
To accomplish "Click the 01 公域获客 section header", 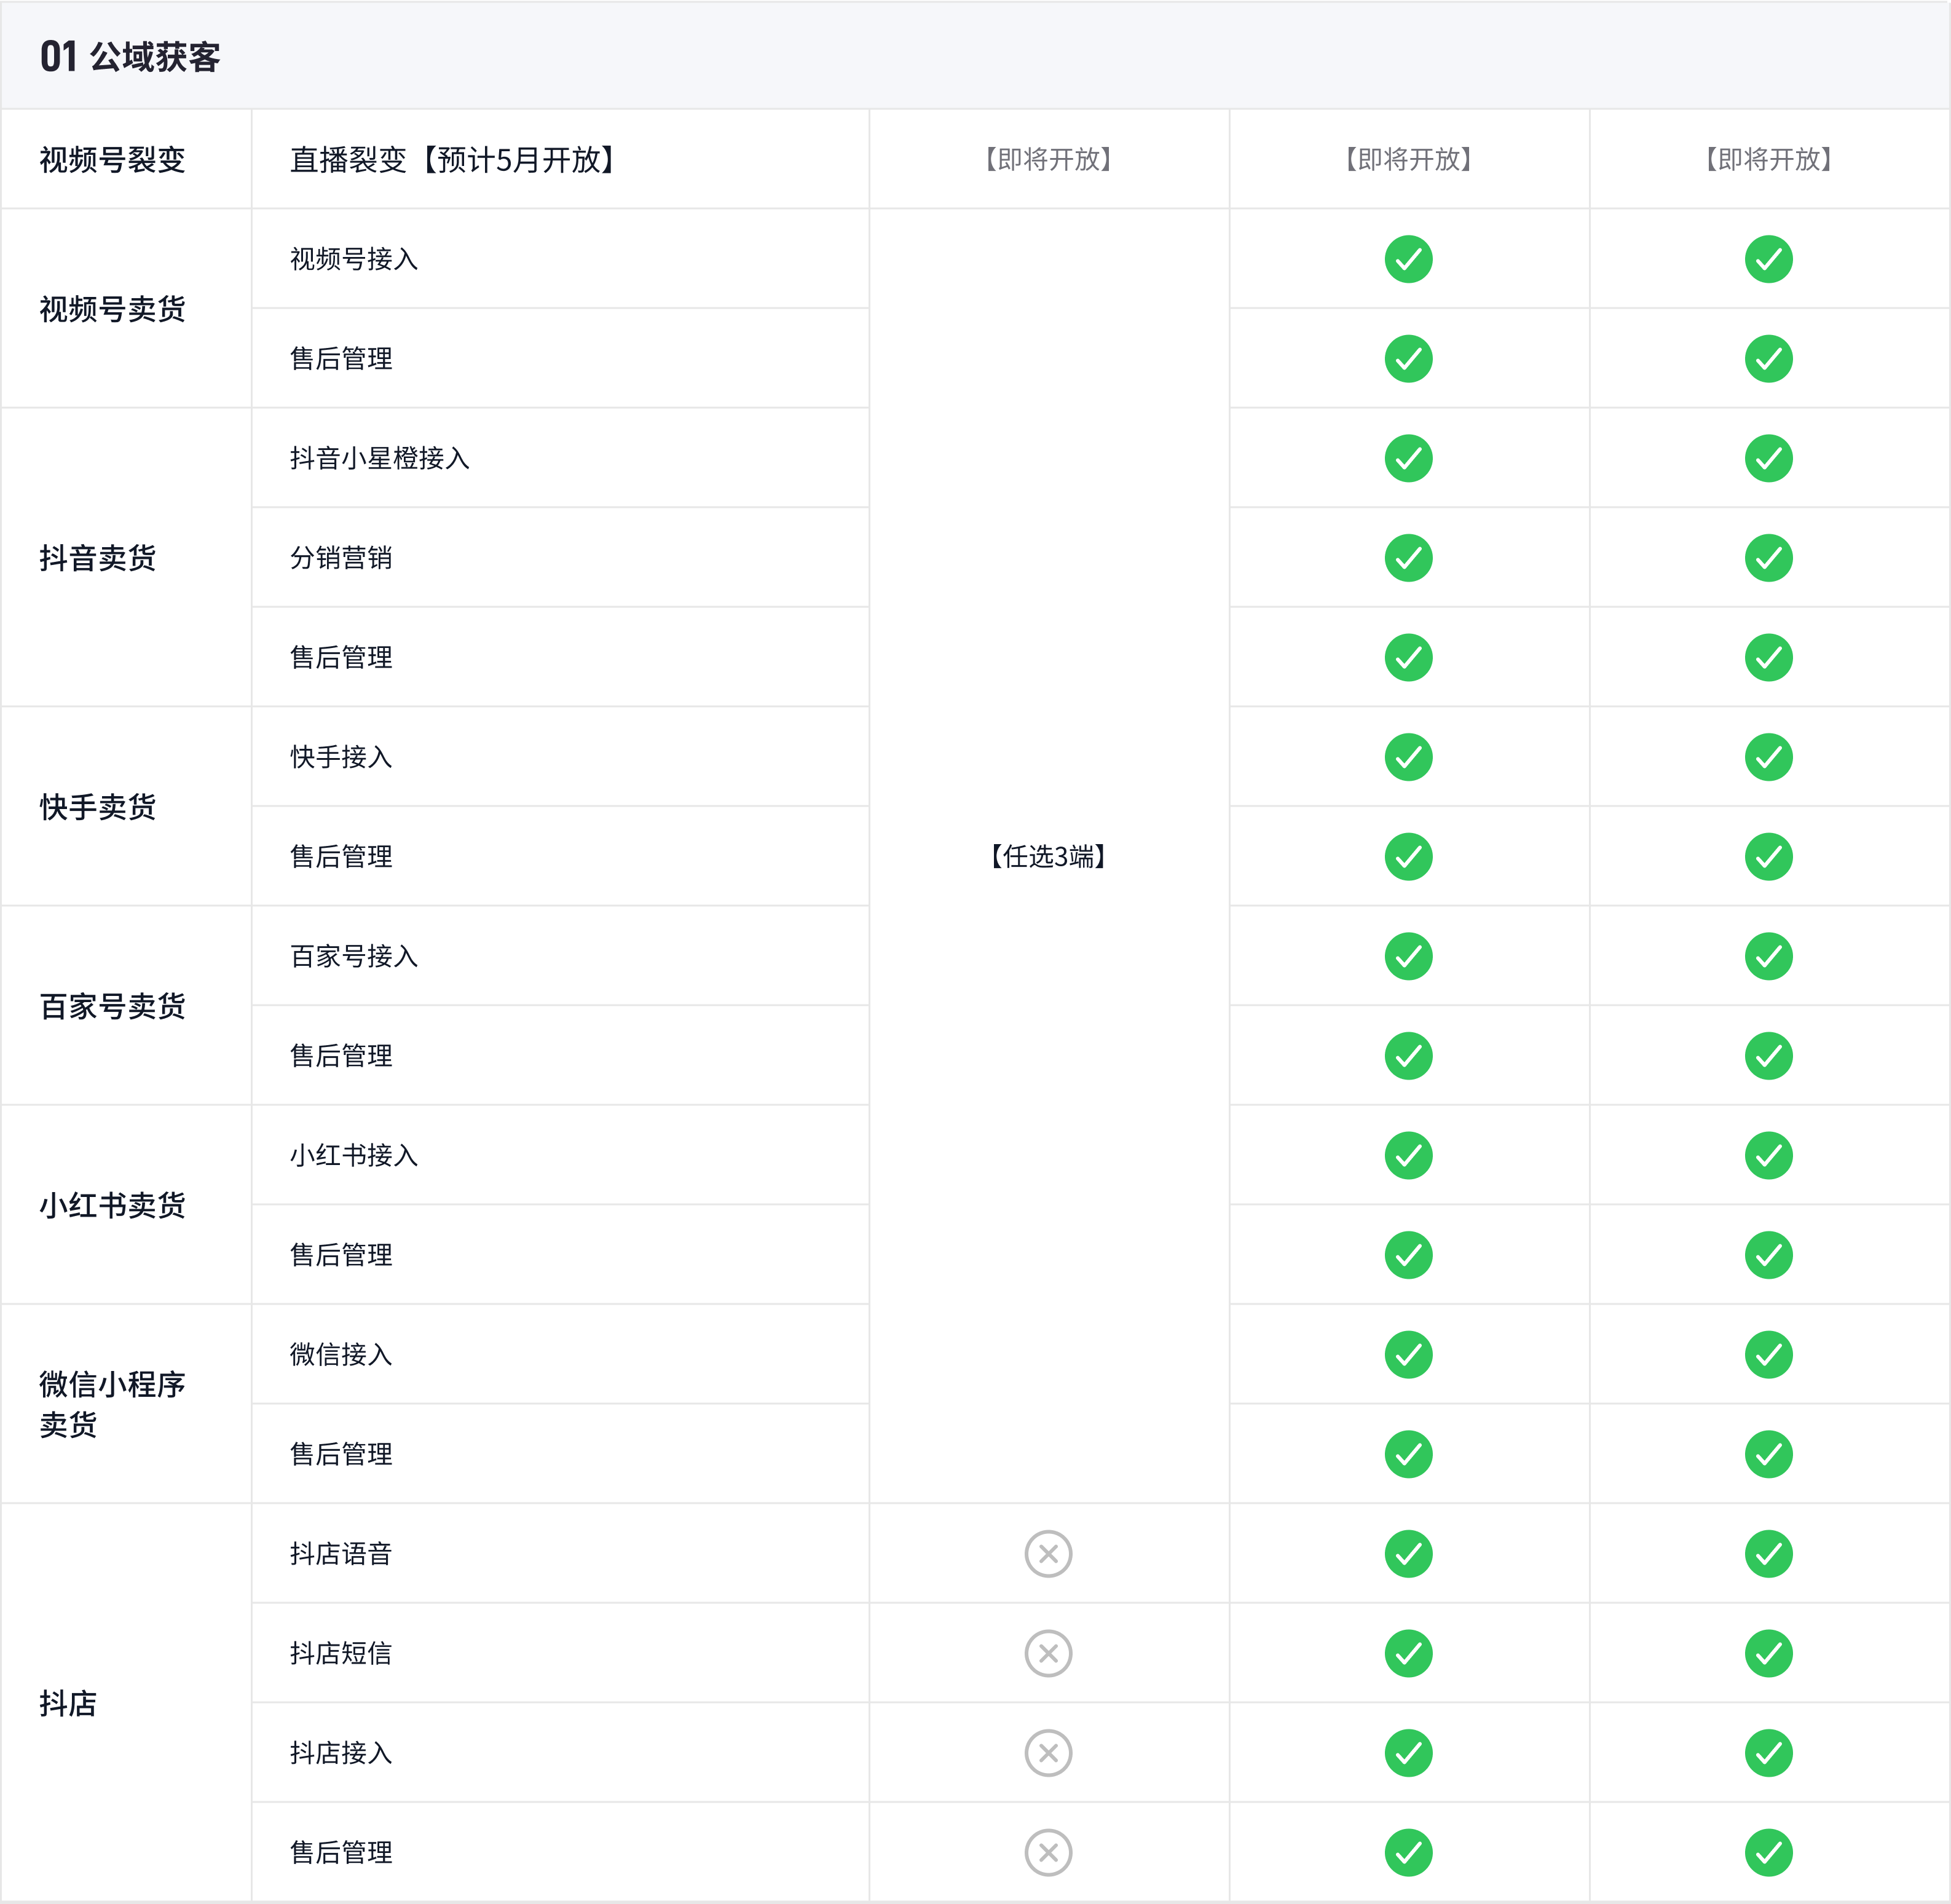I will (130, 57).
